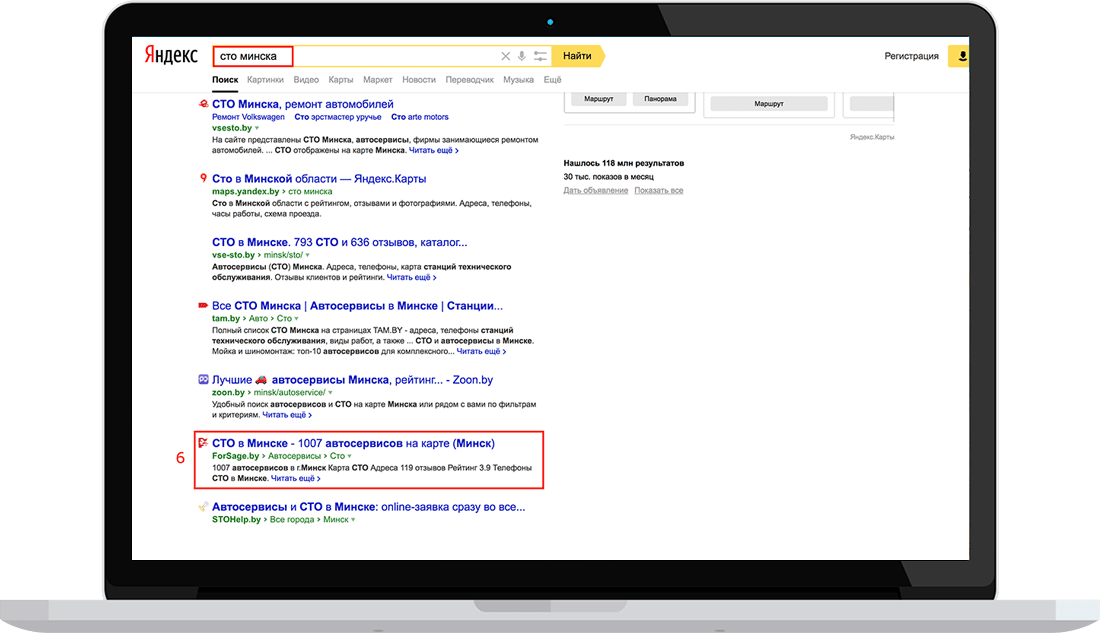Click the Zoon.by result favicon
The height and width of the screenshot is (633, 1100).
[203, 380]
